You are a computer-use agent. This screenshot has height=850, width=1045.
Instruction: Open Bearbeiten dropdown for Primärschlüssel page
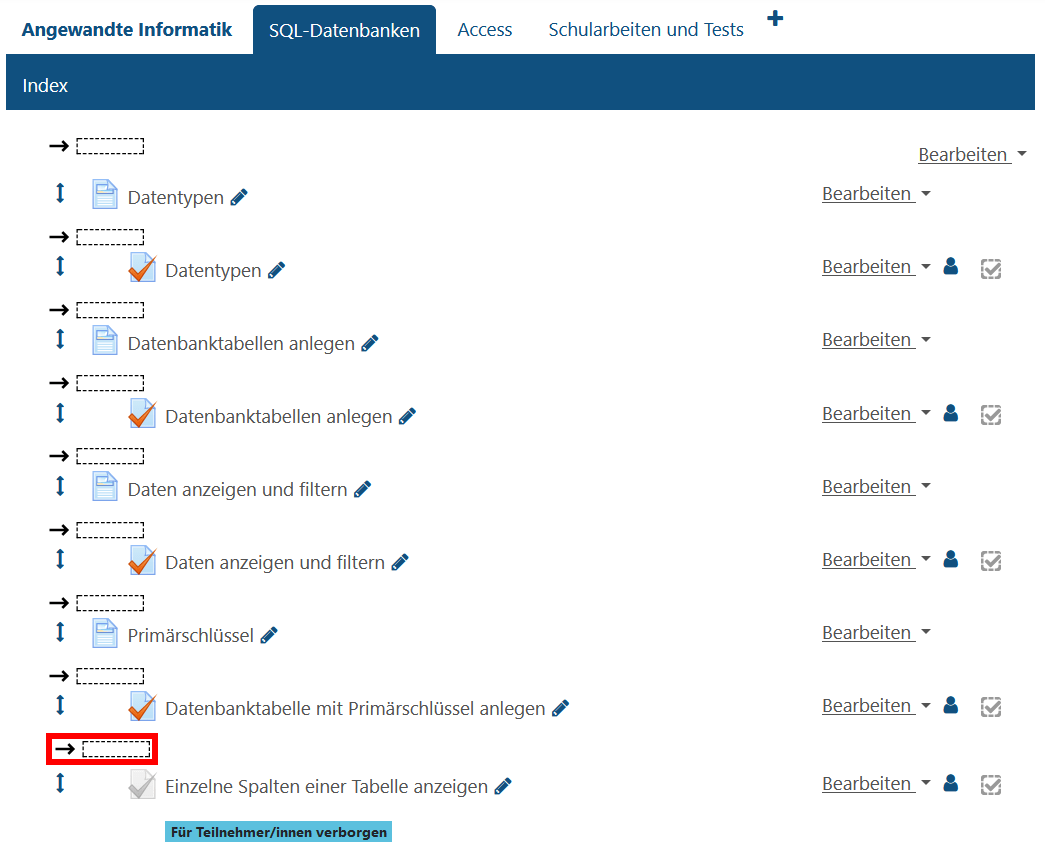pyautogui.click(x=875, y=633)
